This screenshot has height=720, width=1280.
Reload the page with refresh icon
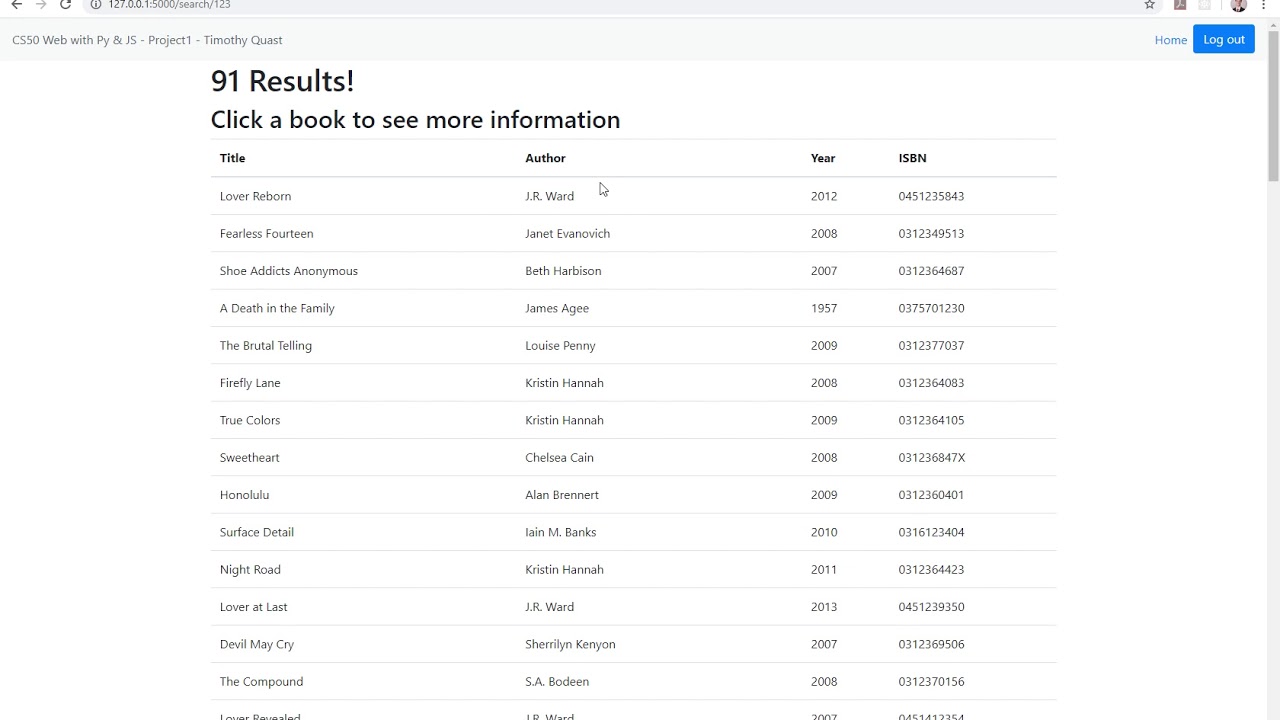(65, 5)
